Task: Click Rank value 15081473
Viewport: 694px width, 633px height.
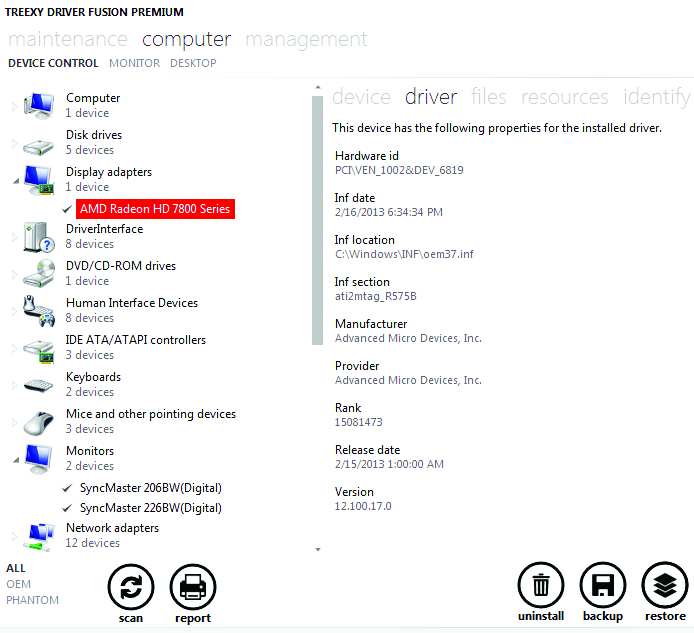Action: pos(359,422)
